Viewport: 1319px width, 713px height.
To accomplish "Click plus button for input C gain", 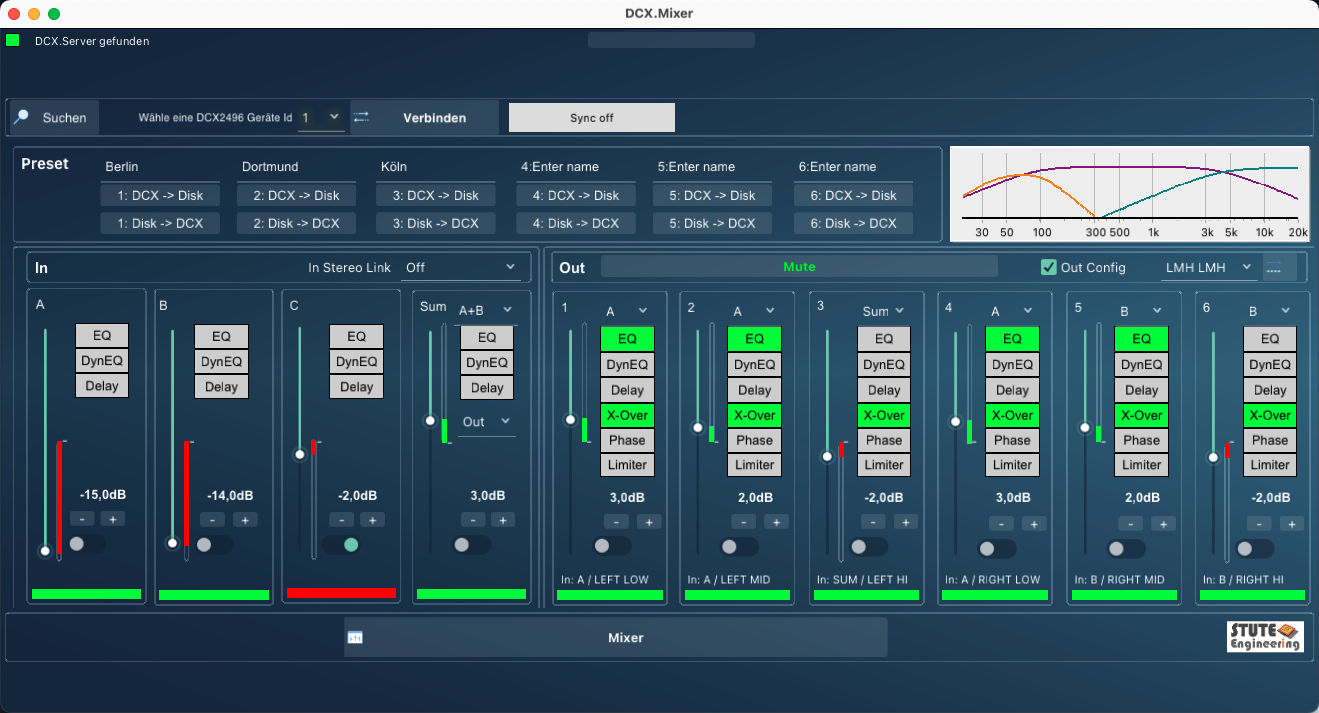I will (373, 520).
